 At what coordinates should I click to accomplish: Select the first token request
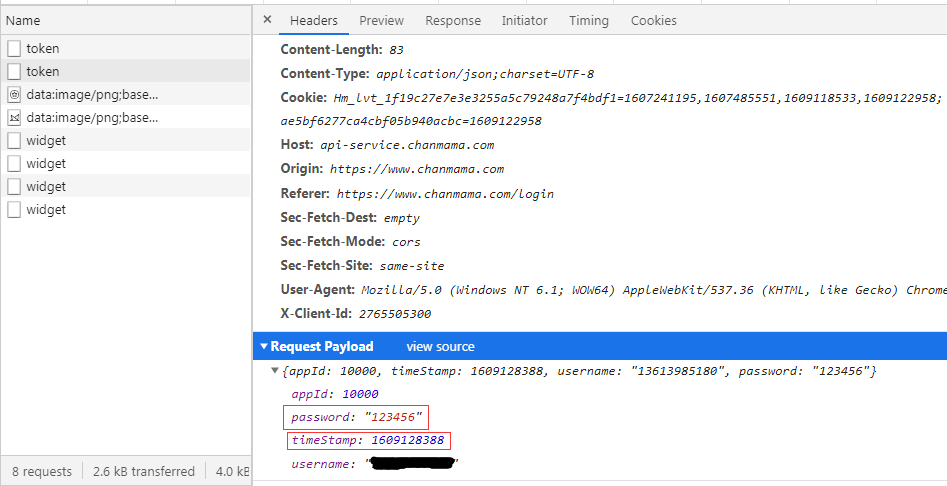126,48
